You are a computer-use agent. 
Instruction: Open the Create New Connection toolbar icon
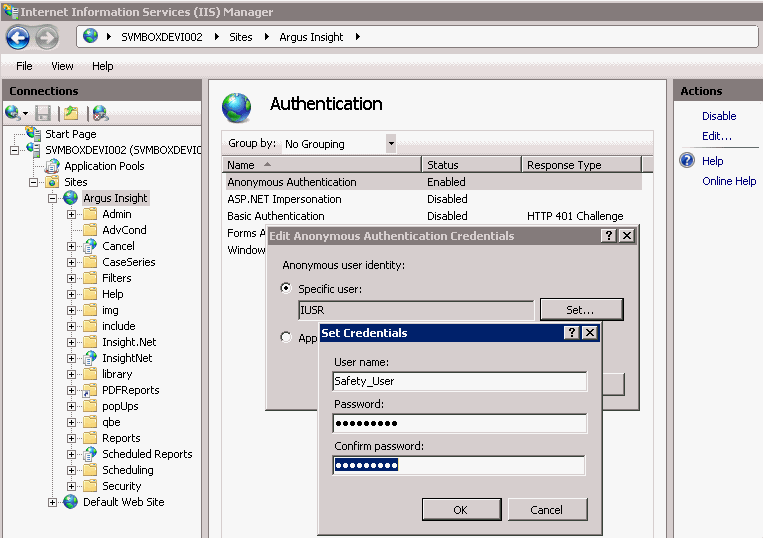pyautogui.click(x=14, y=113)
